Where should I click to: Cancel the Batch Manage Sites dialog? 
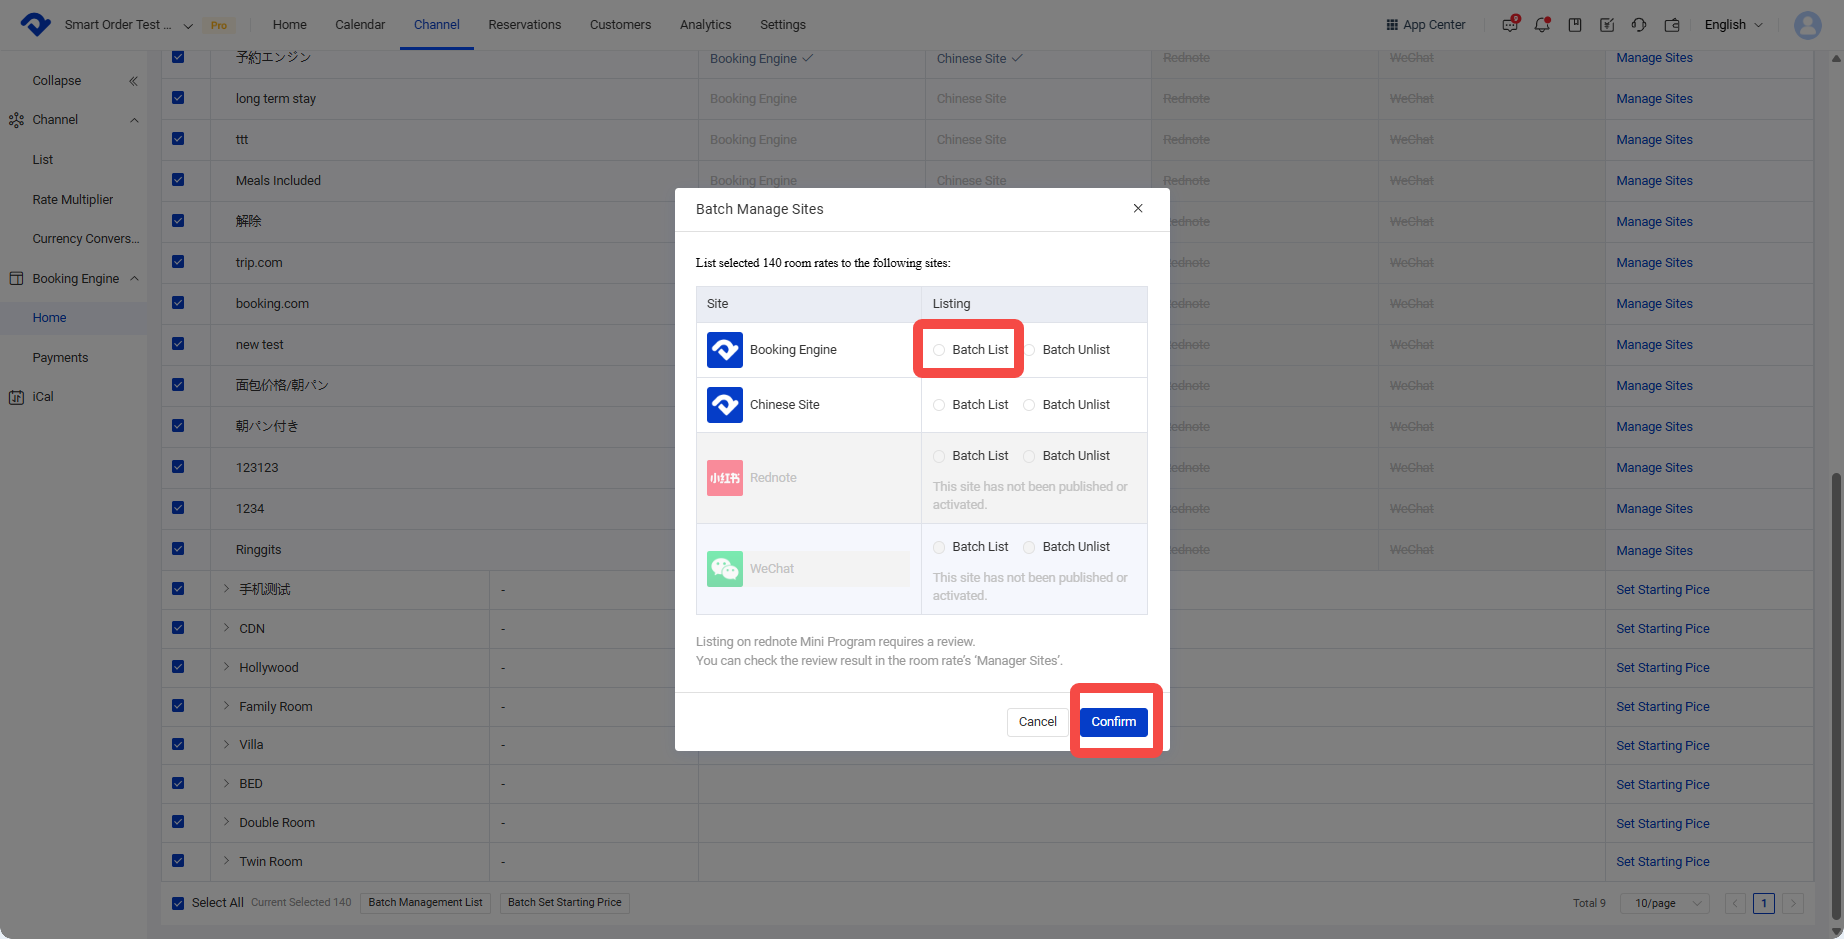[x=1037, y=722]
